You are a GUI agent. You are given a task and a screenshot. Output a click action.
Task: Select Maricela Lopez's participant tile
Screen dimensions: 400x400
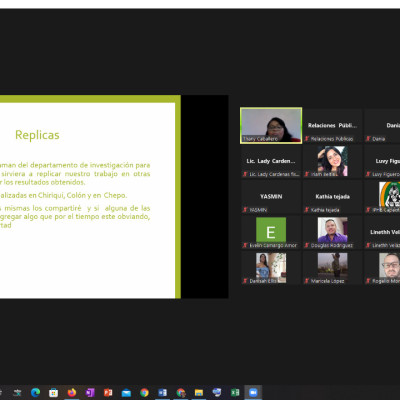click(333, 268)
